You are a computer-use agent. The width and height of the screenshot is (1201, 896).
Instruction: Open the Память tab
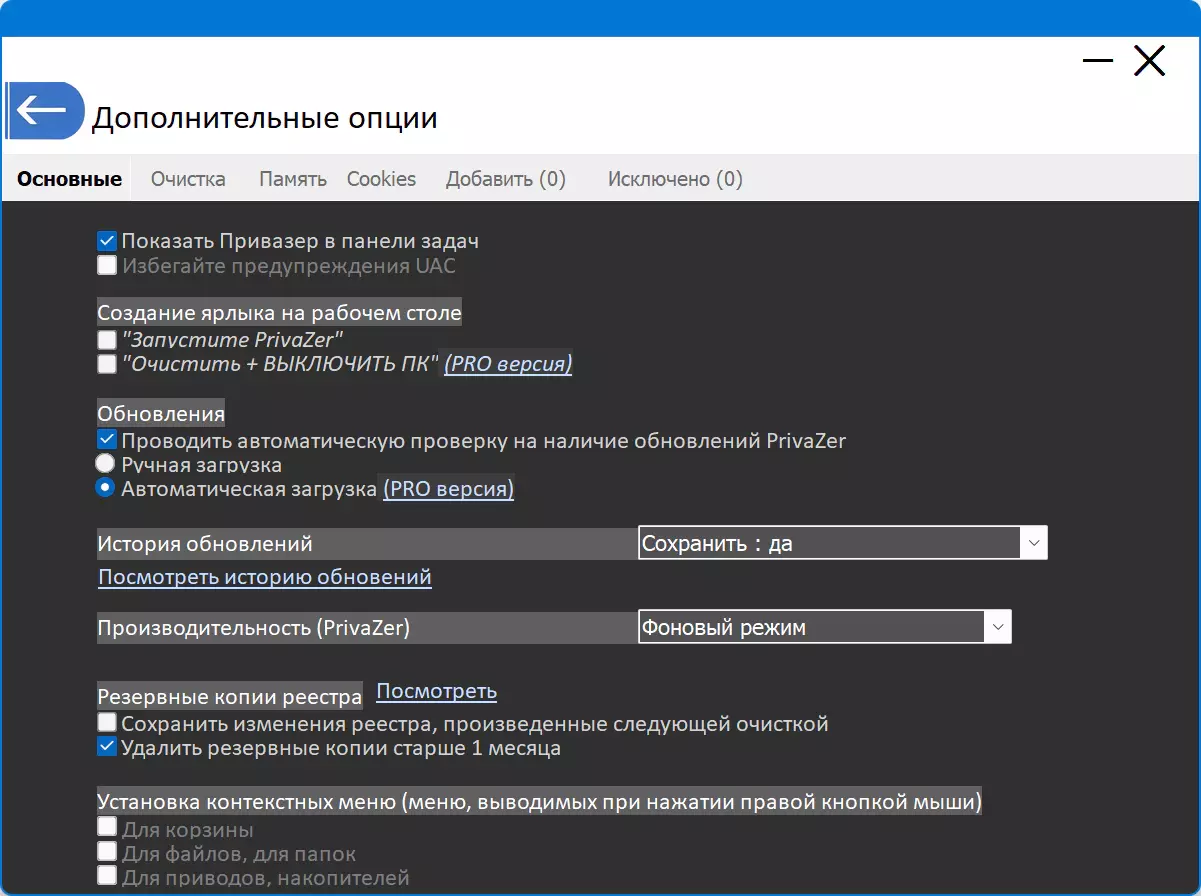[x=293, y=180]
